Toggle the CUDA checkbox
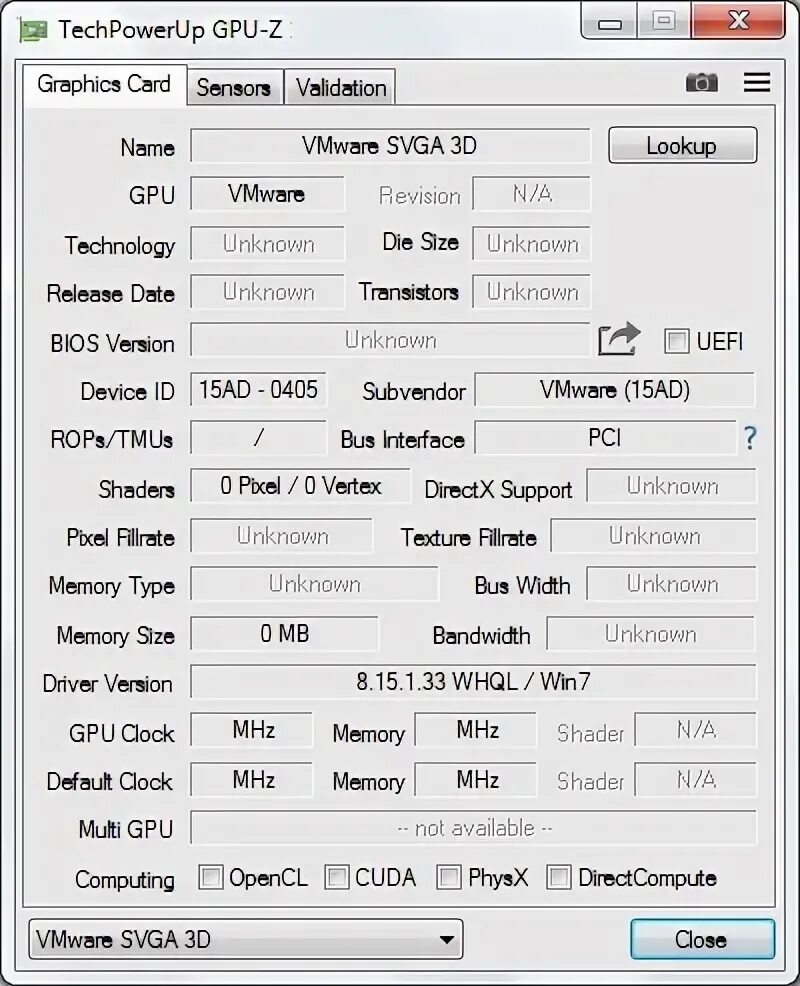The image size is (800, 986). click(x=336, y=877)
